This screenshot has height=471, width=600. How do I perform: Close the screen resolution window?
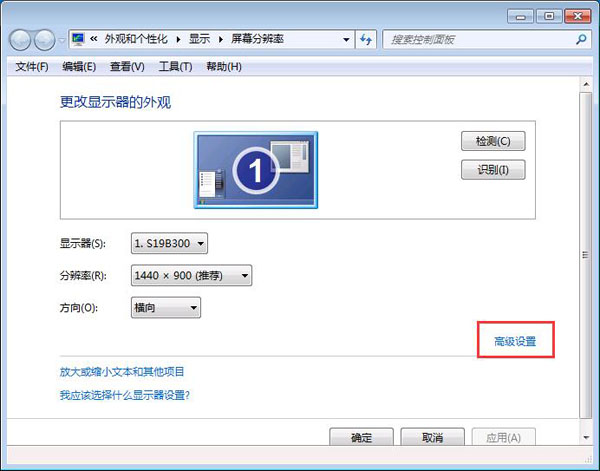coord(578,16)
